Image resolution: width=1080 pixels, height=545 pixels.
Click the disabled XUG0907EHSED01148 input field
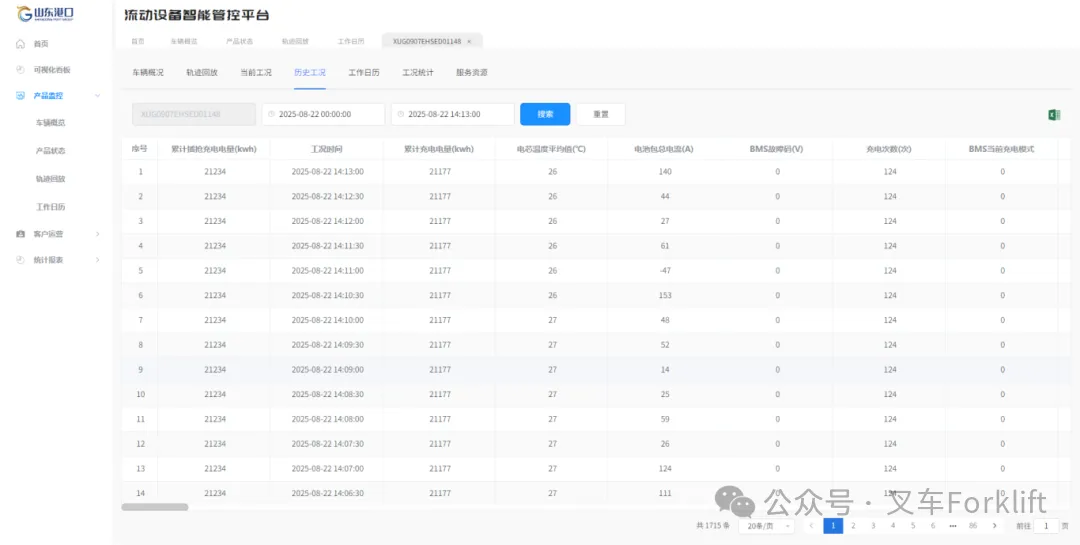194,114
